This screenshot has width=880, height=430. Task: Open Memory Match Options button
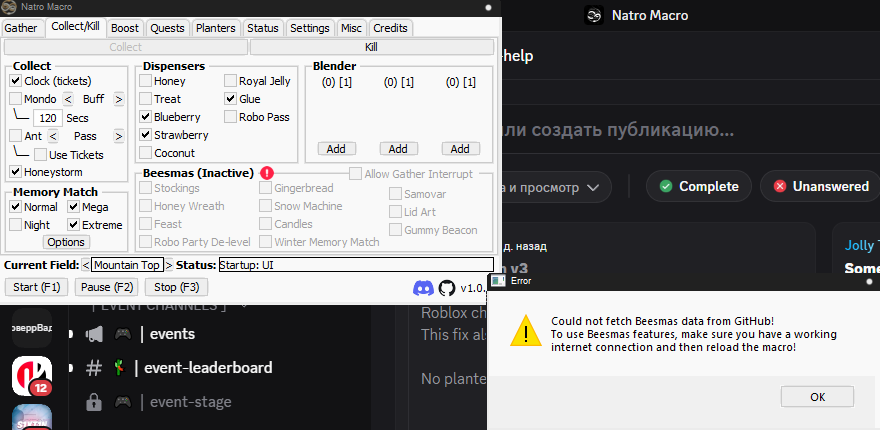point(66,243)
